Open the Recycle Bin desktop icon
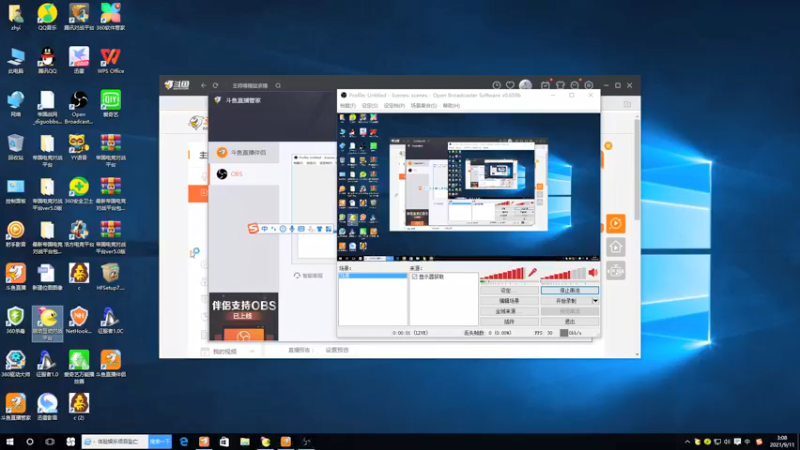The height and width of the screenshot is (450, 800). 16,147
